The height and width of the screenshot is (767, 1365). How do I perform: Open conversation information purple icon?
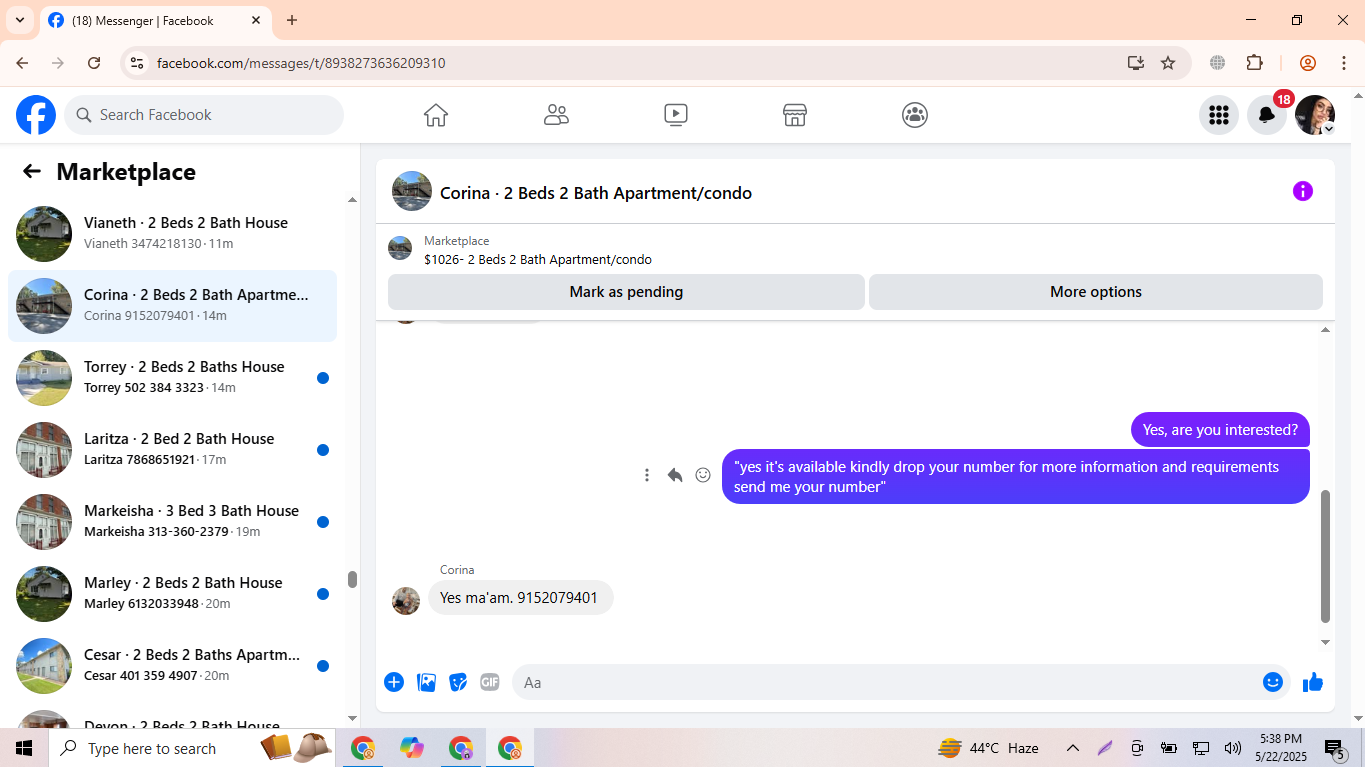point(1302,191)
